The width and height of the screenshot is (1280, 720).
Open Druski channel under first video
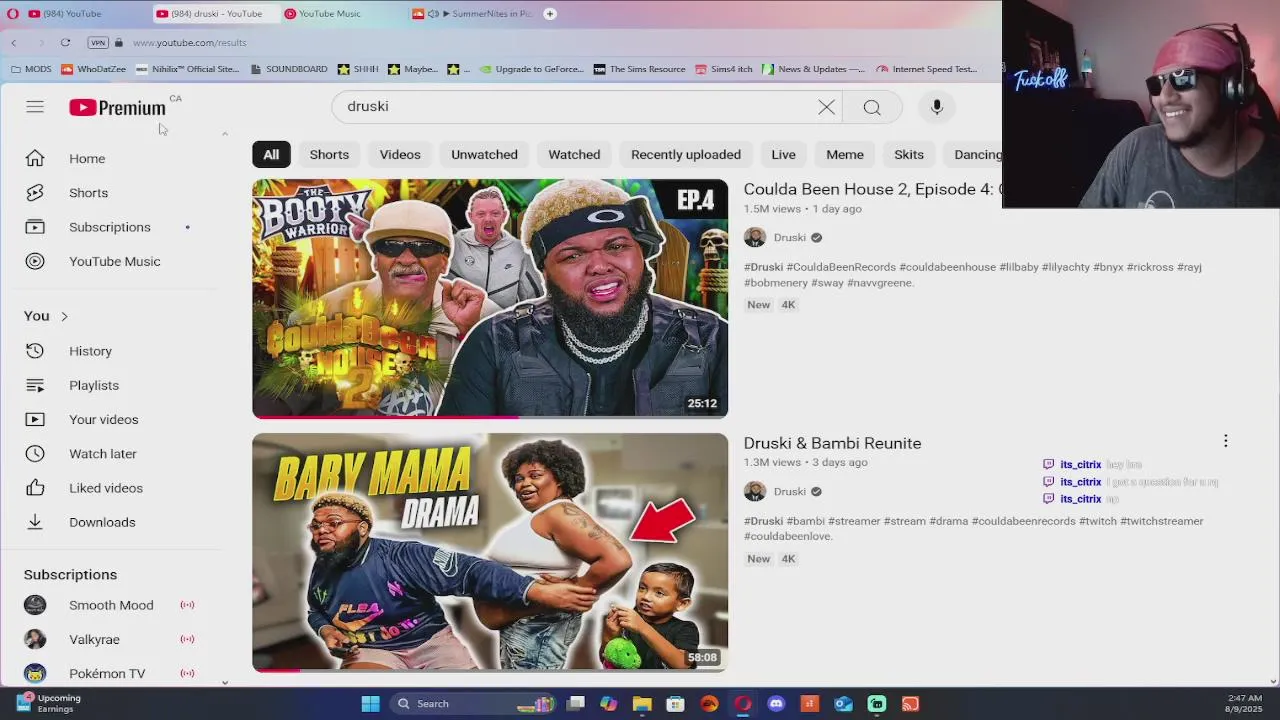tap(789, 237)
